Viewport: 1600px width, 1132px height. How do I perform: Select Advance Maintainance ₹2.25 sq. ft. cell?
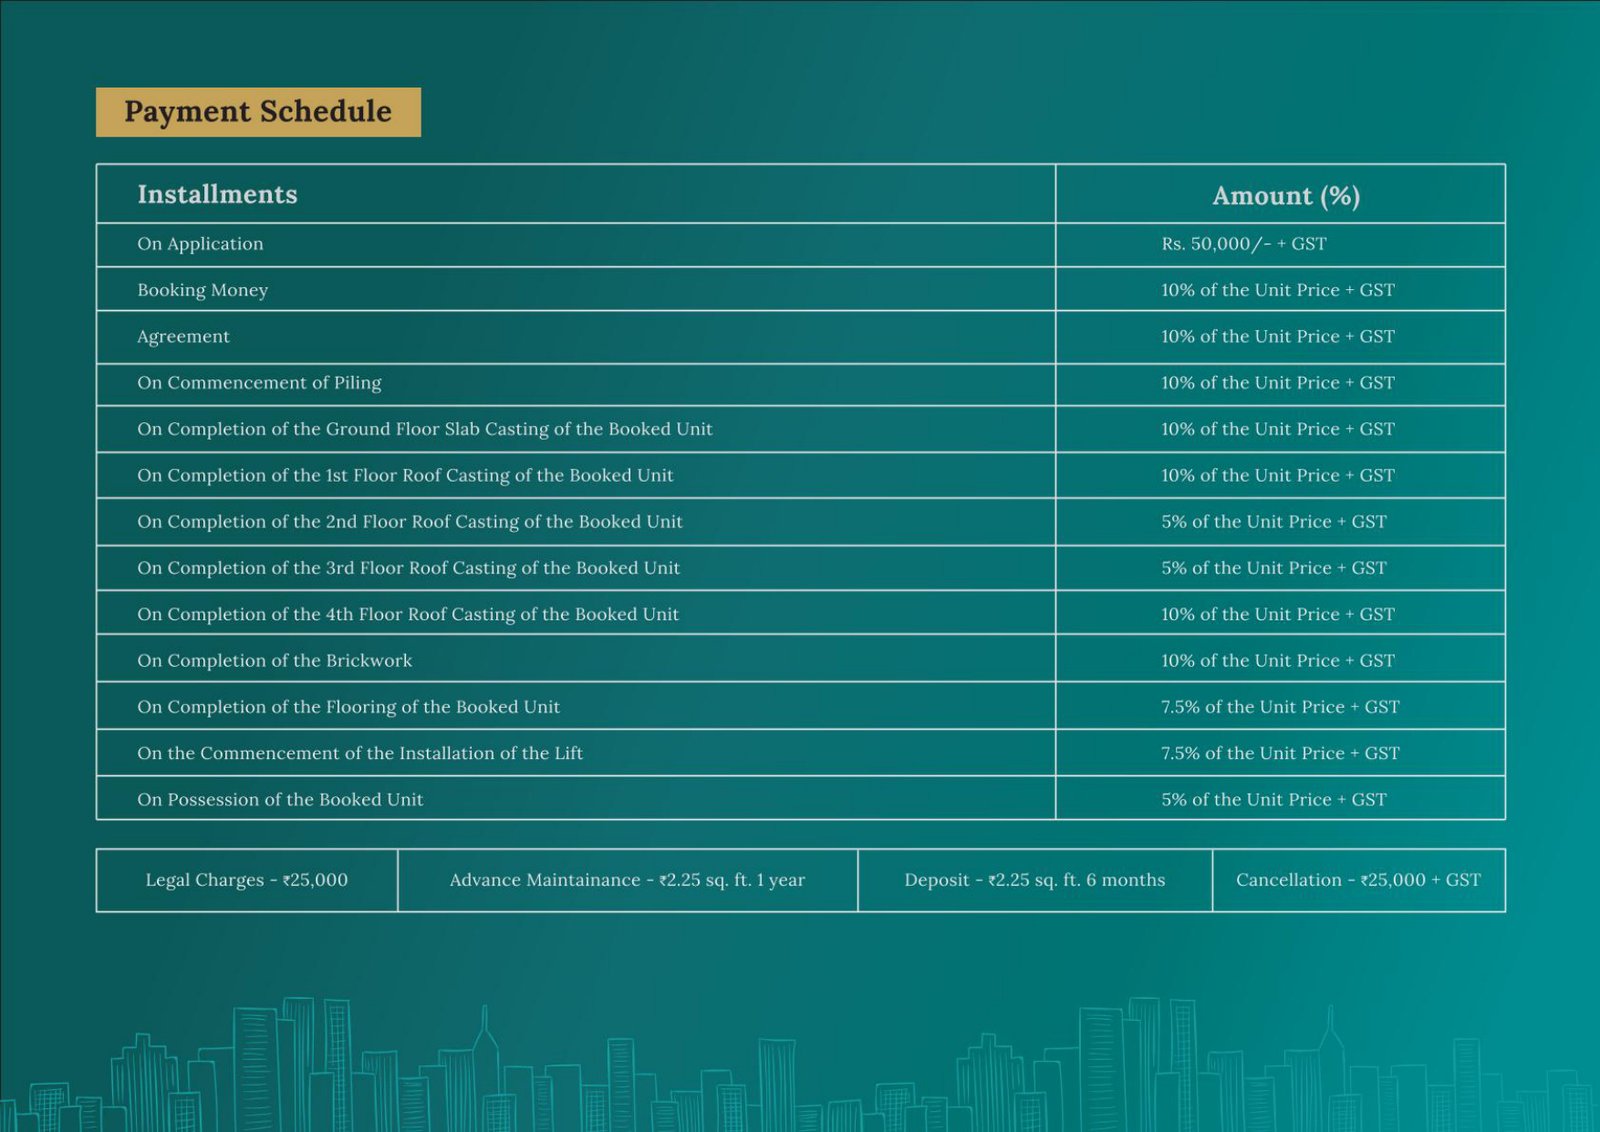628,880
